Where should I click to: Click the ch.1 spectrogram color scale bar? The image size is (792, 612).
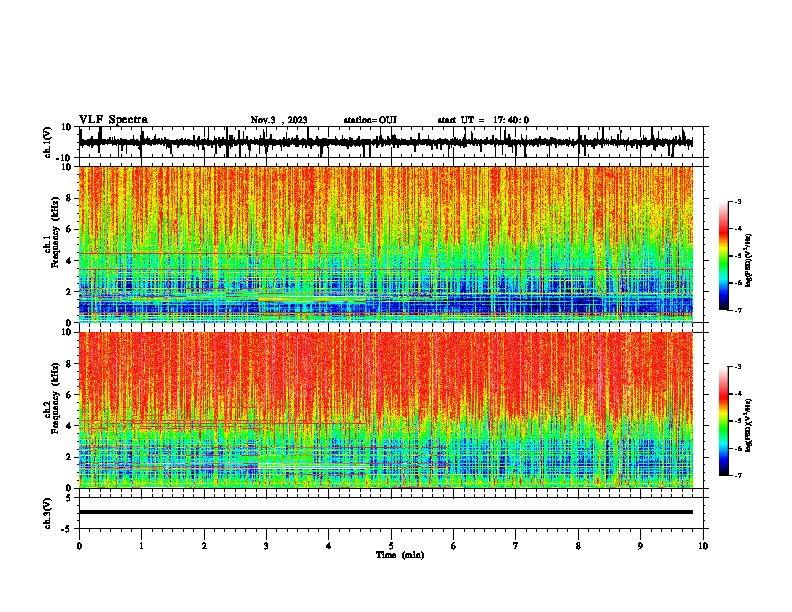point(724,256)
